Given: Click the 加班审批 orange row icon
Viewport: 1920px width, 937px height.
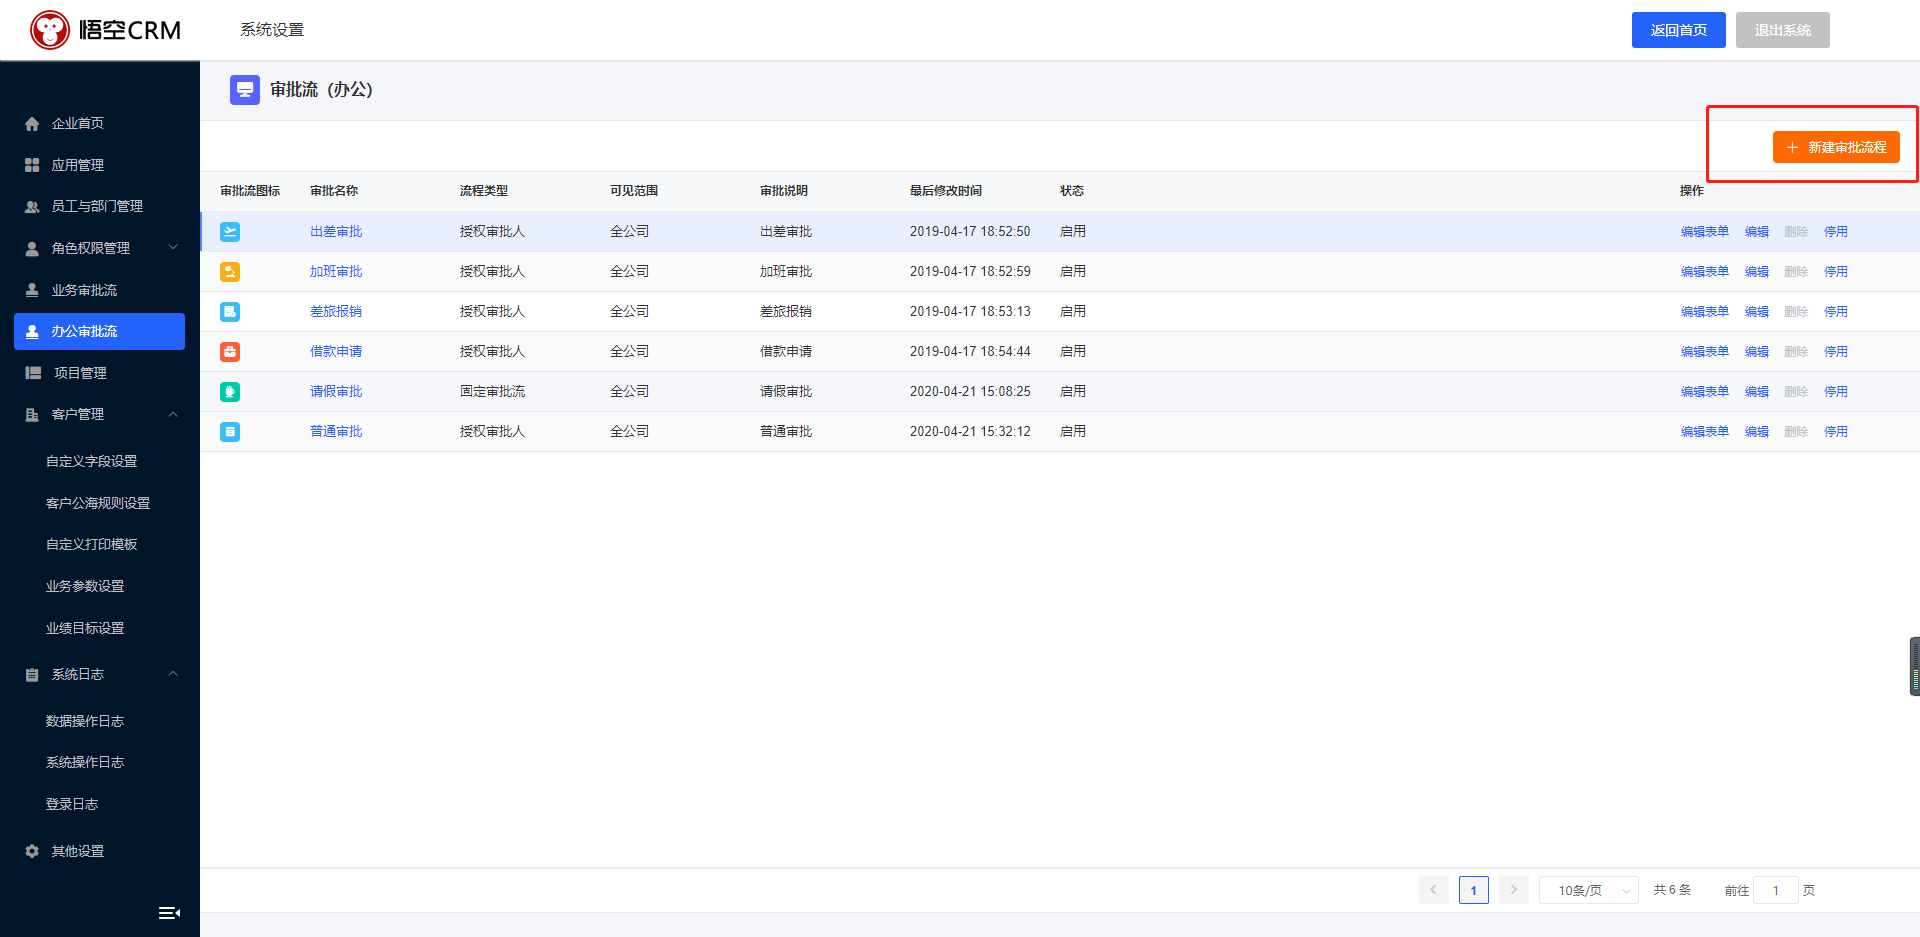Looking at the screenshot, I should click(230, 272).
